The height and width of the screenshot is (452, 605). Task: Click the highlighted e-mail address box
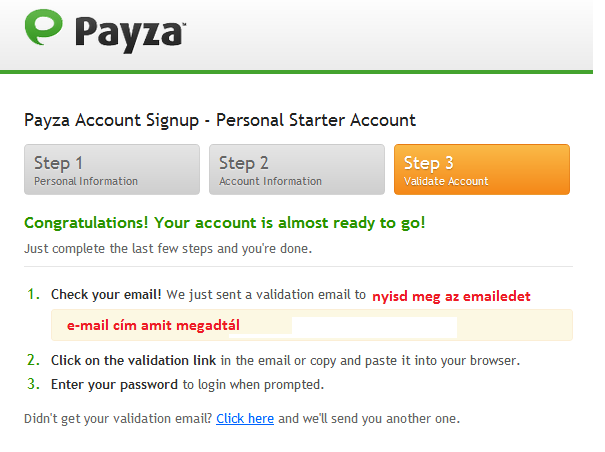[x=312, y=325]
